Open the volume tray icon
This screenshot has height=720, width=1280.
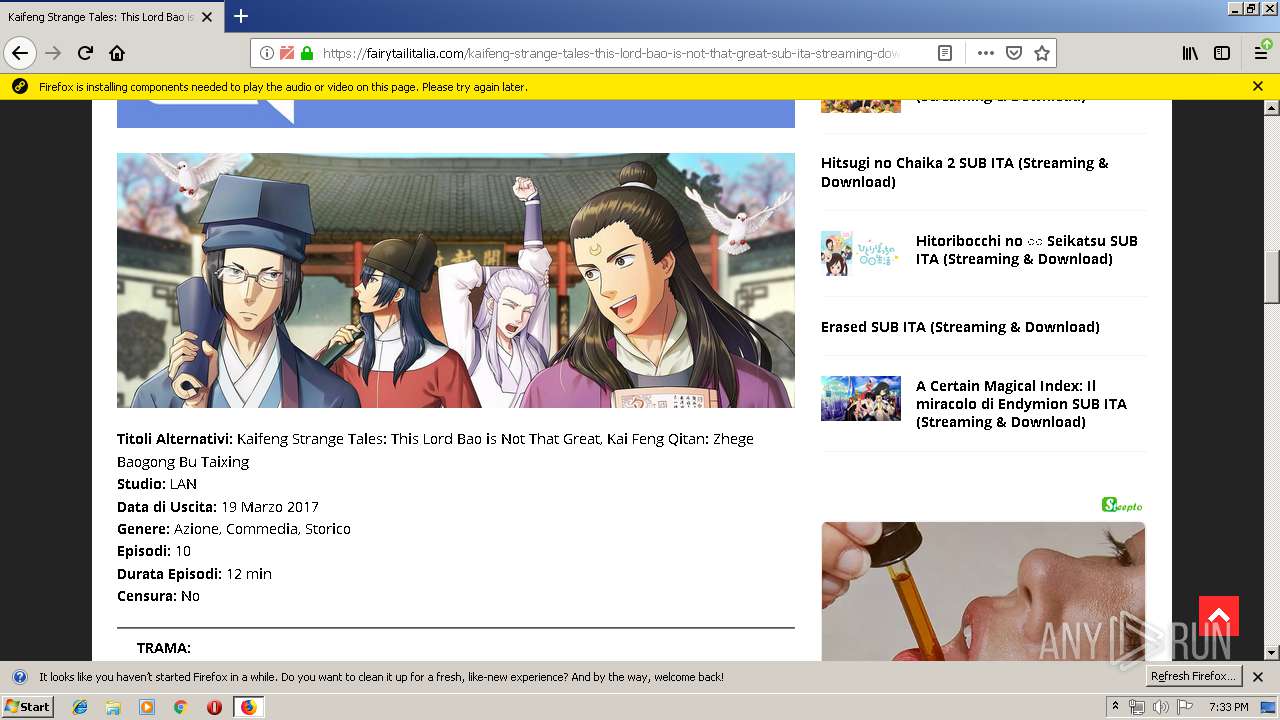click(1161, 707)
